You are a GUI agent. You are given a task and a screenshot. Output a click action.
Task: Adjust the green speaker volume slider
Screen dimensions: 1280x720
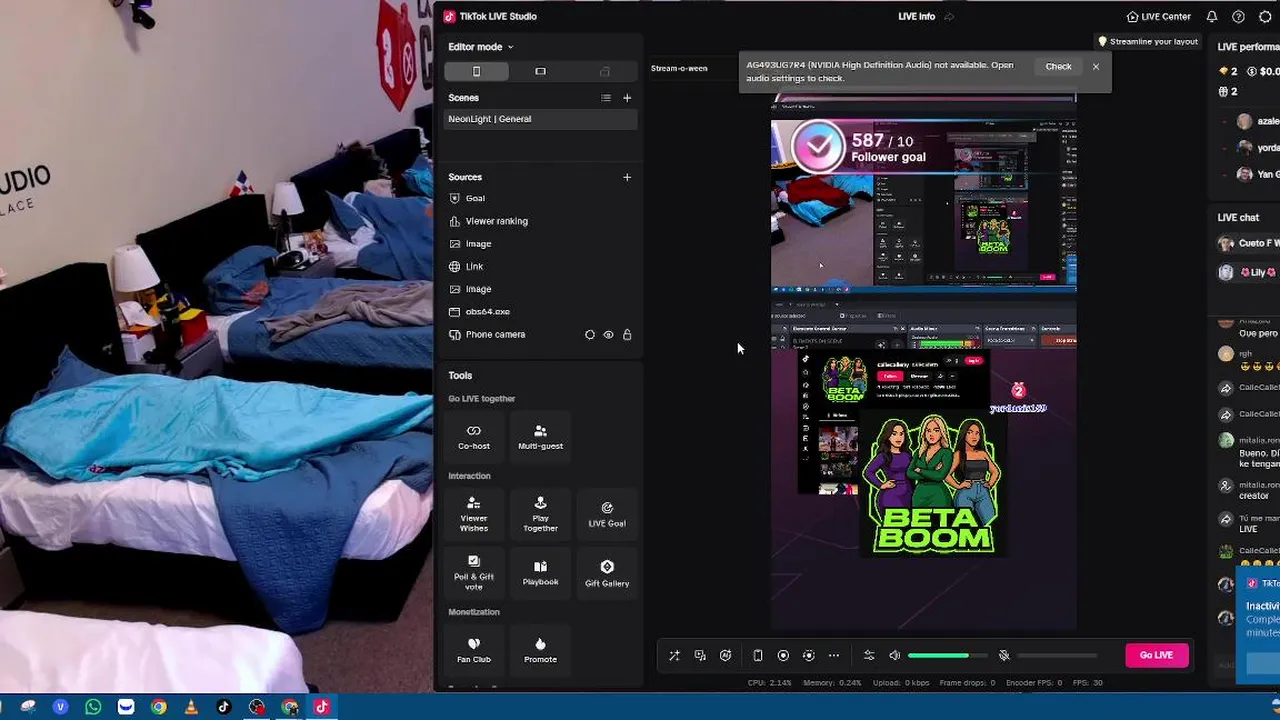coord(947,656)
